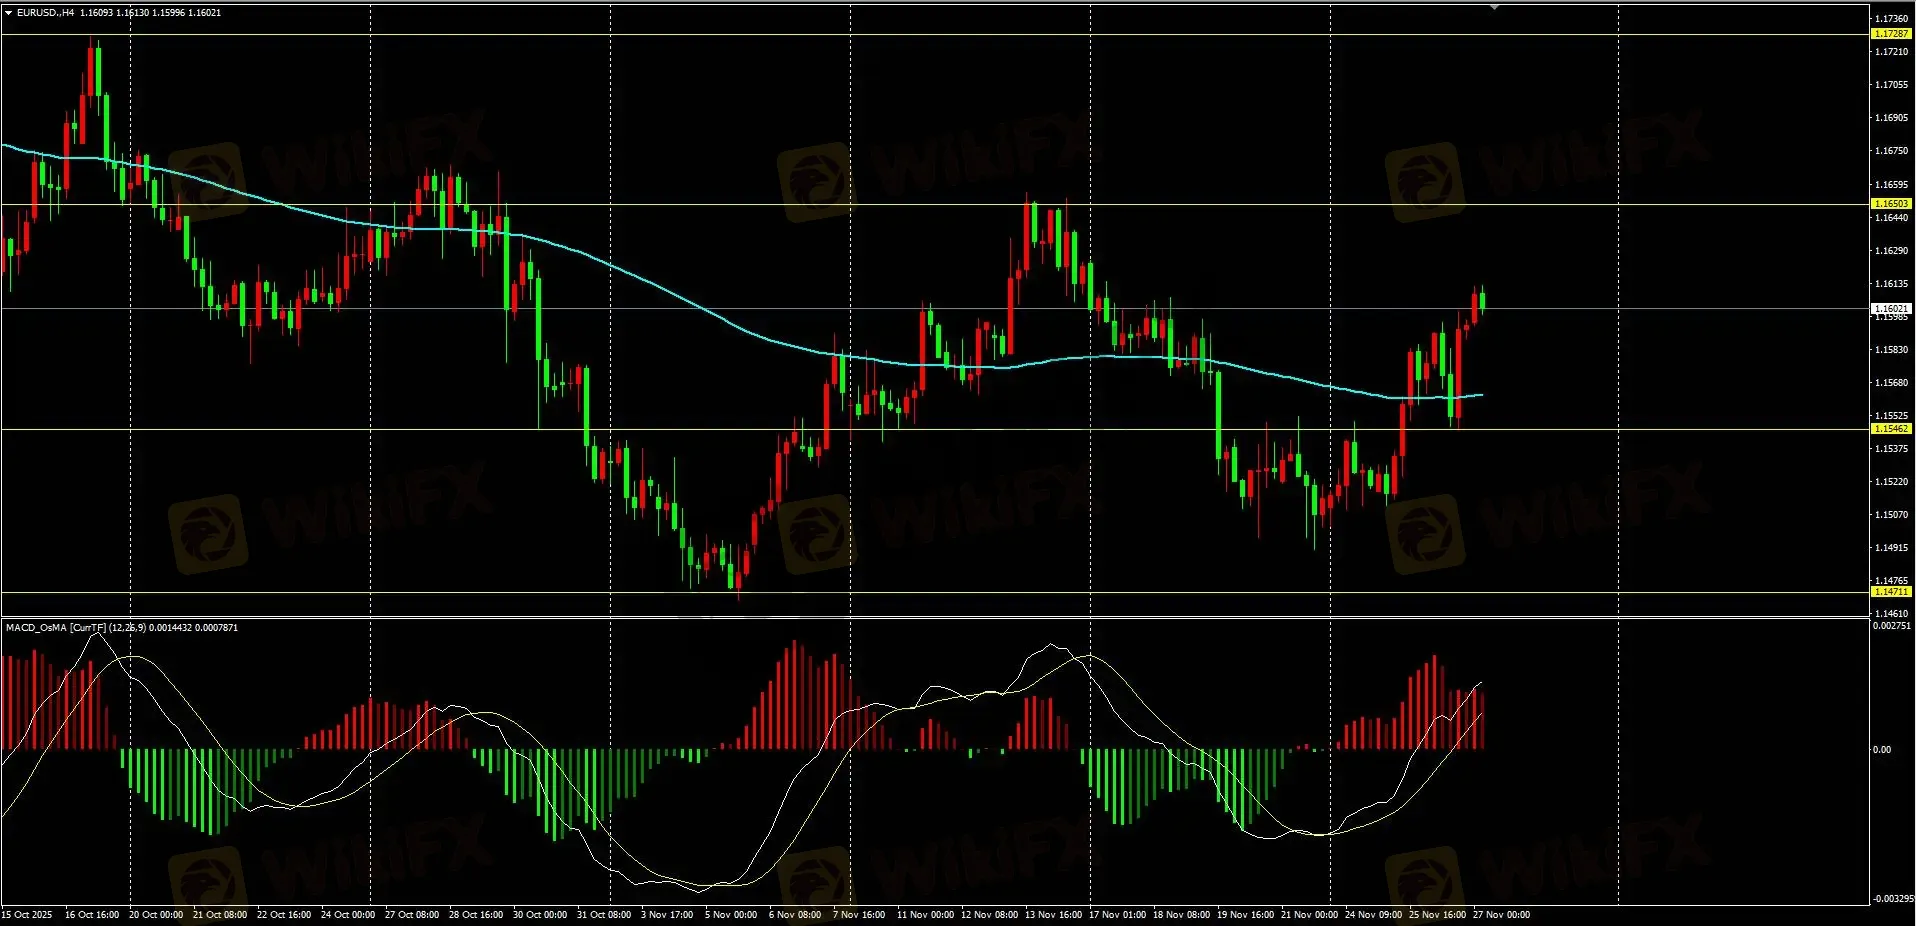1916x926 pixels.
Task: Click the 13 Nov 16:00 time label
Action: click(1053, 915)
